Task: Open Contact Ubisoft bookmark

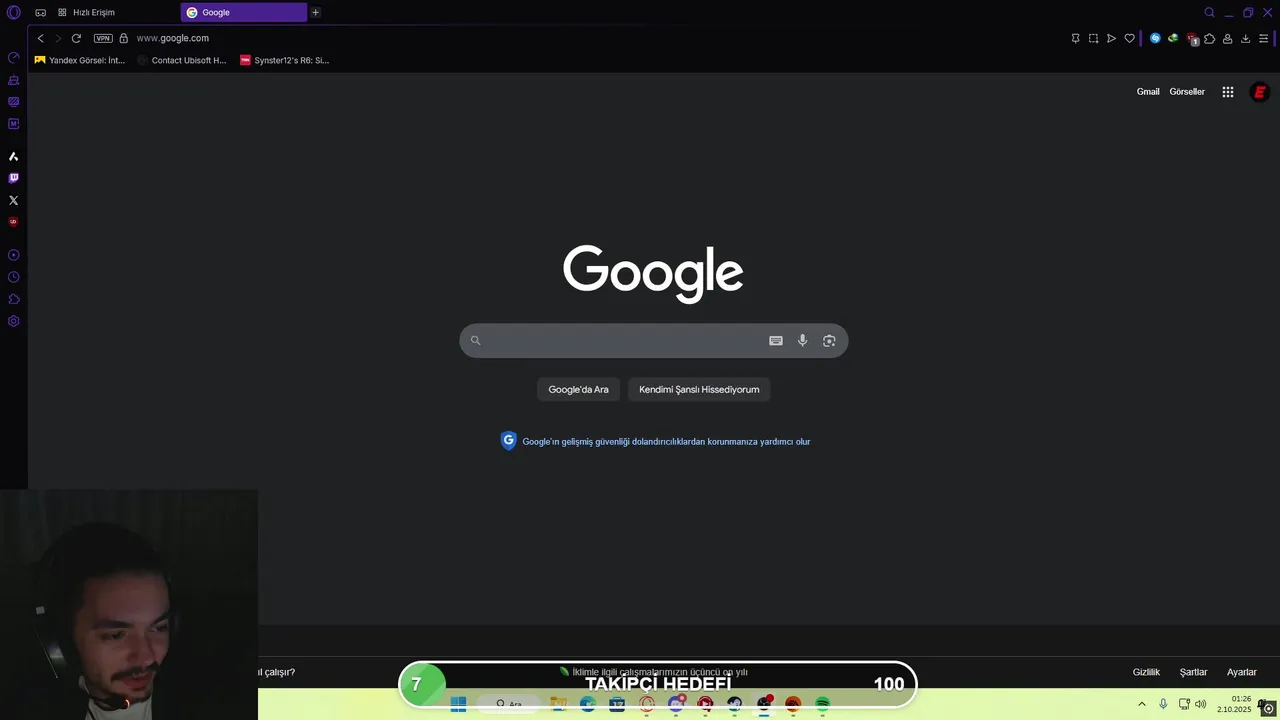Action: coord(182,60)
